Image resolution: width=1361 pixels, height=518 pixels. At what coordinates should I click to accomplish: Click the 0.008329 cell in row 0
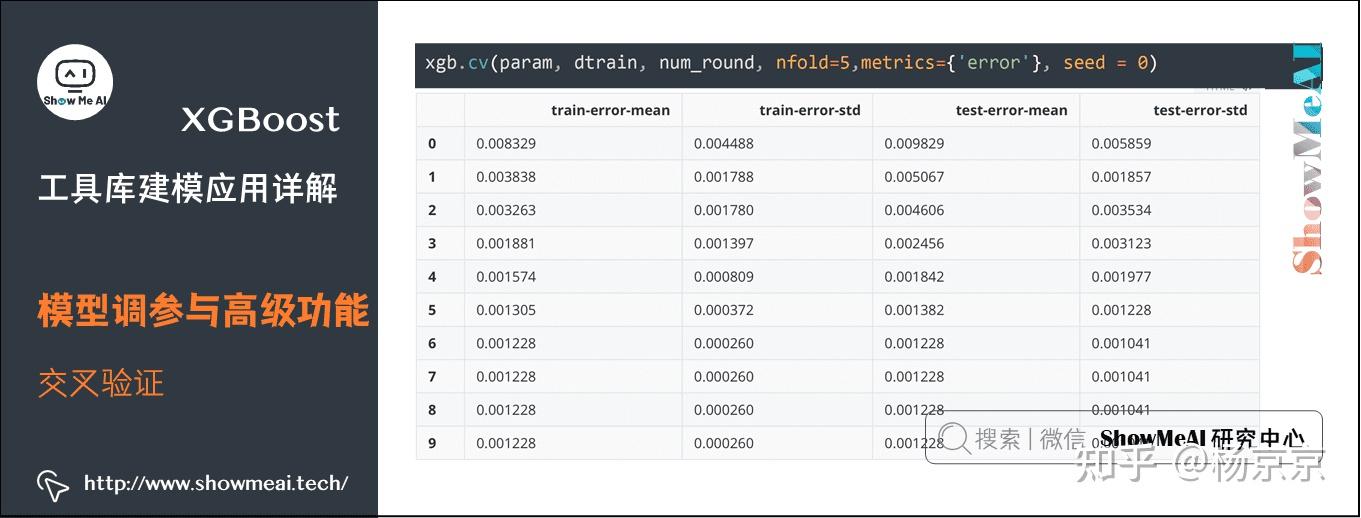(x=506, y=143)
